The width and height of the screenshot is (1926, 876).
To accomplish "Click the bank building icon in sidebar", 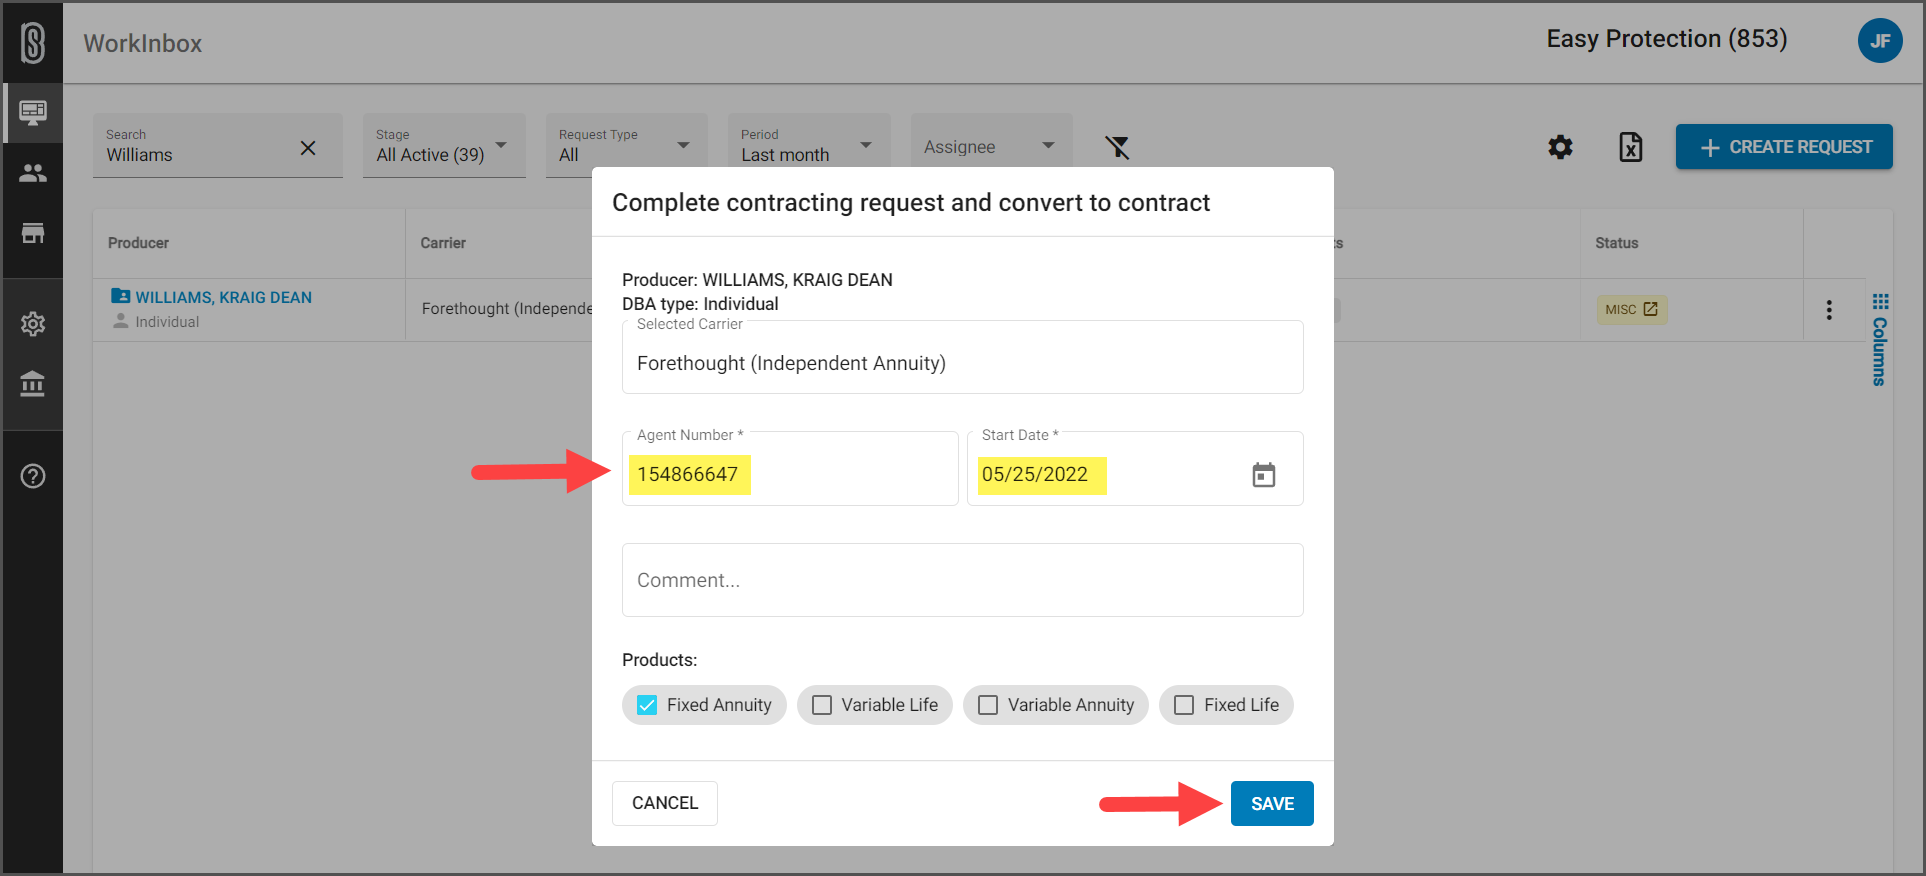I will pyautogui.click(x=33, y=384).
